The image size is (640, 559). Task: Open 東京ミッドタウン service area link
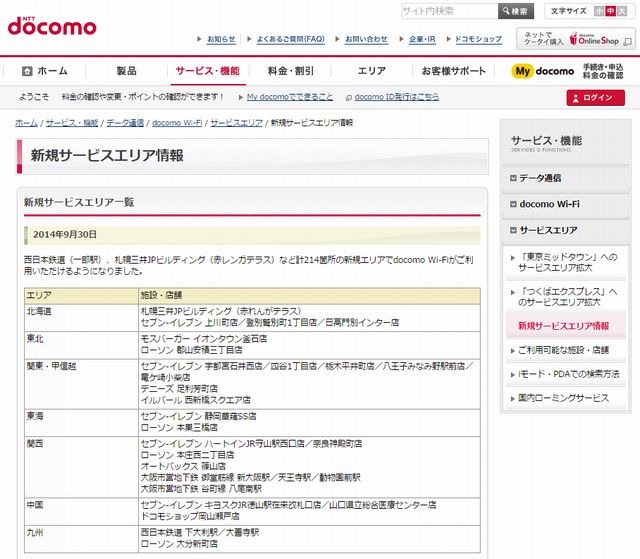pos(567,262)
